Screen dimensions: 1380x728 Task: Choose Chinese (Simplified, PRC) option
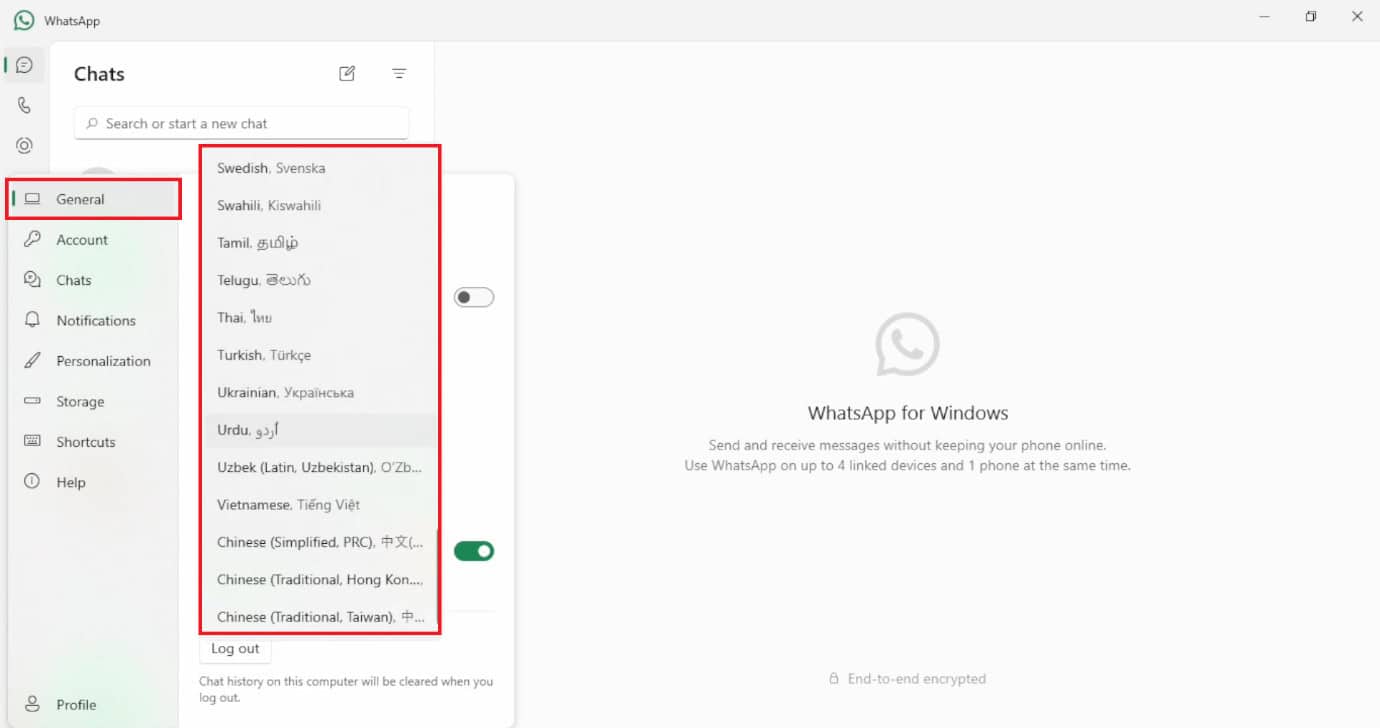320,542
